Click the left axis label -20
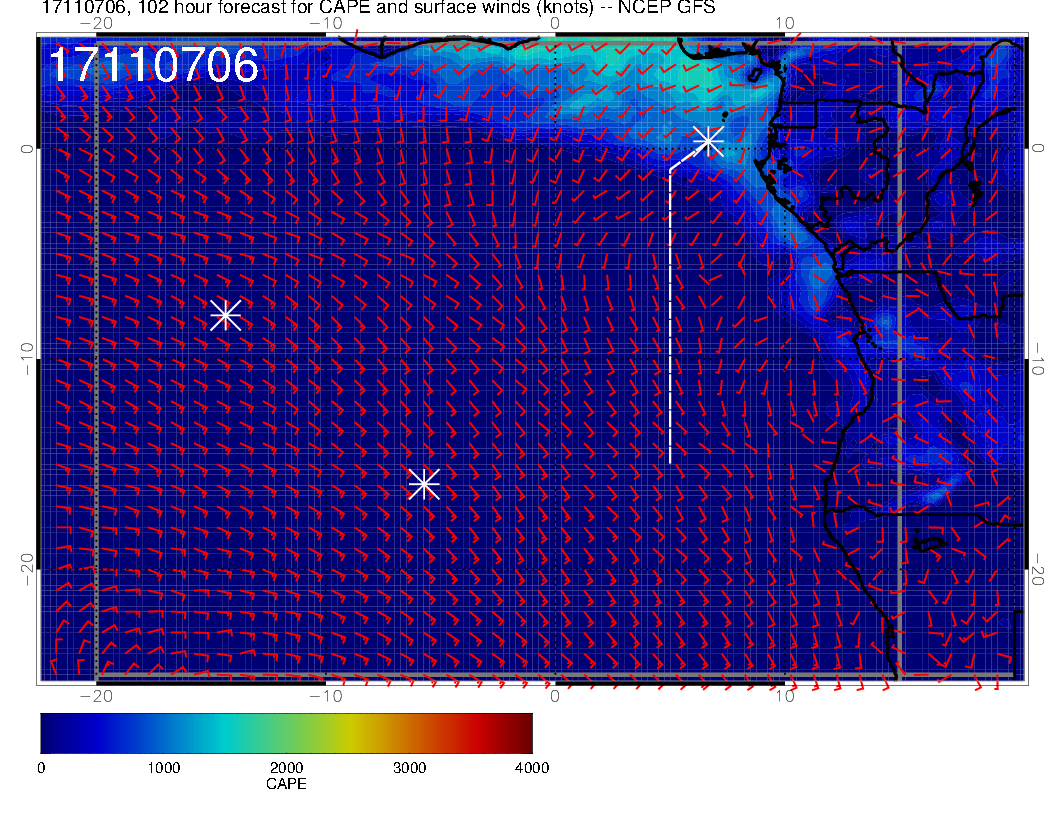Viewport: 1056px width, 816px height. pos(26,570)
